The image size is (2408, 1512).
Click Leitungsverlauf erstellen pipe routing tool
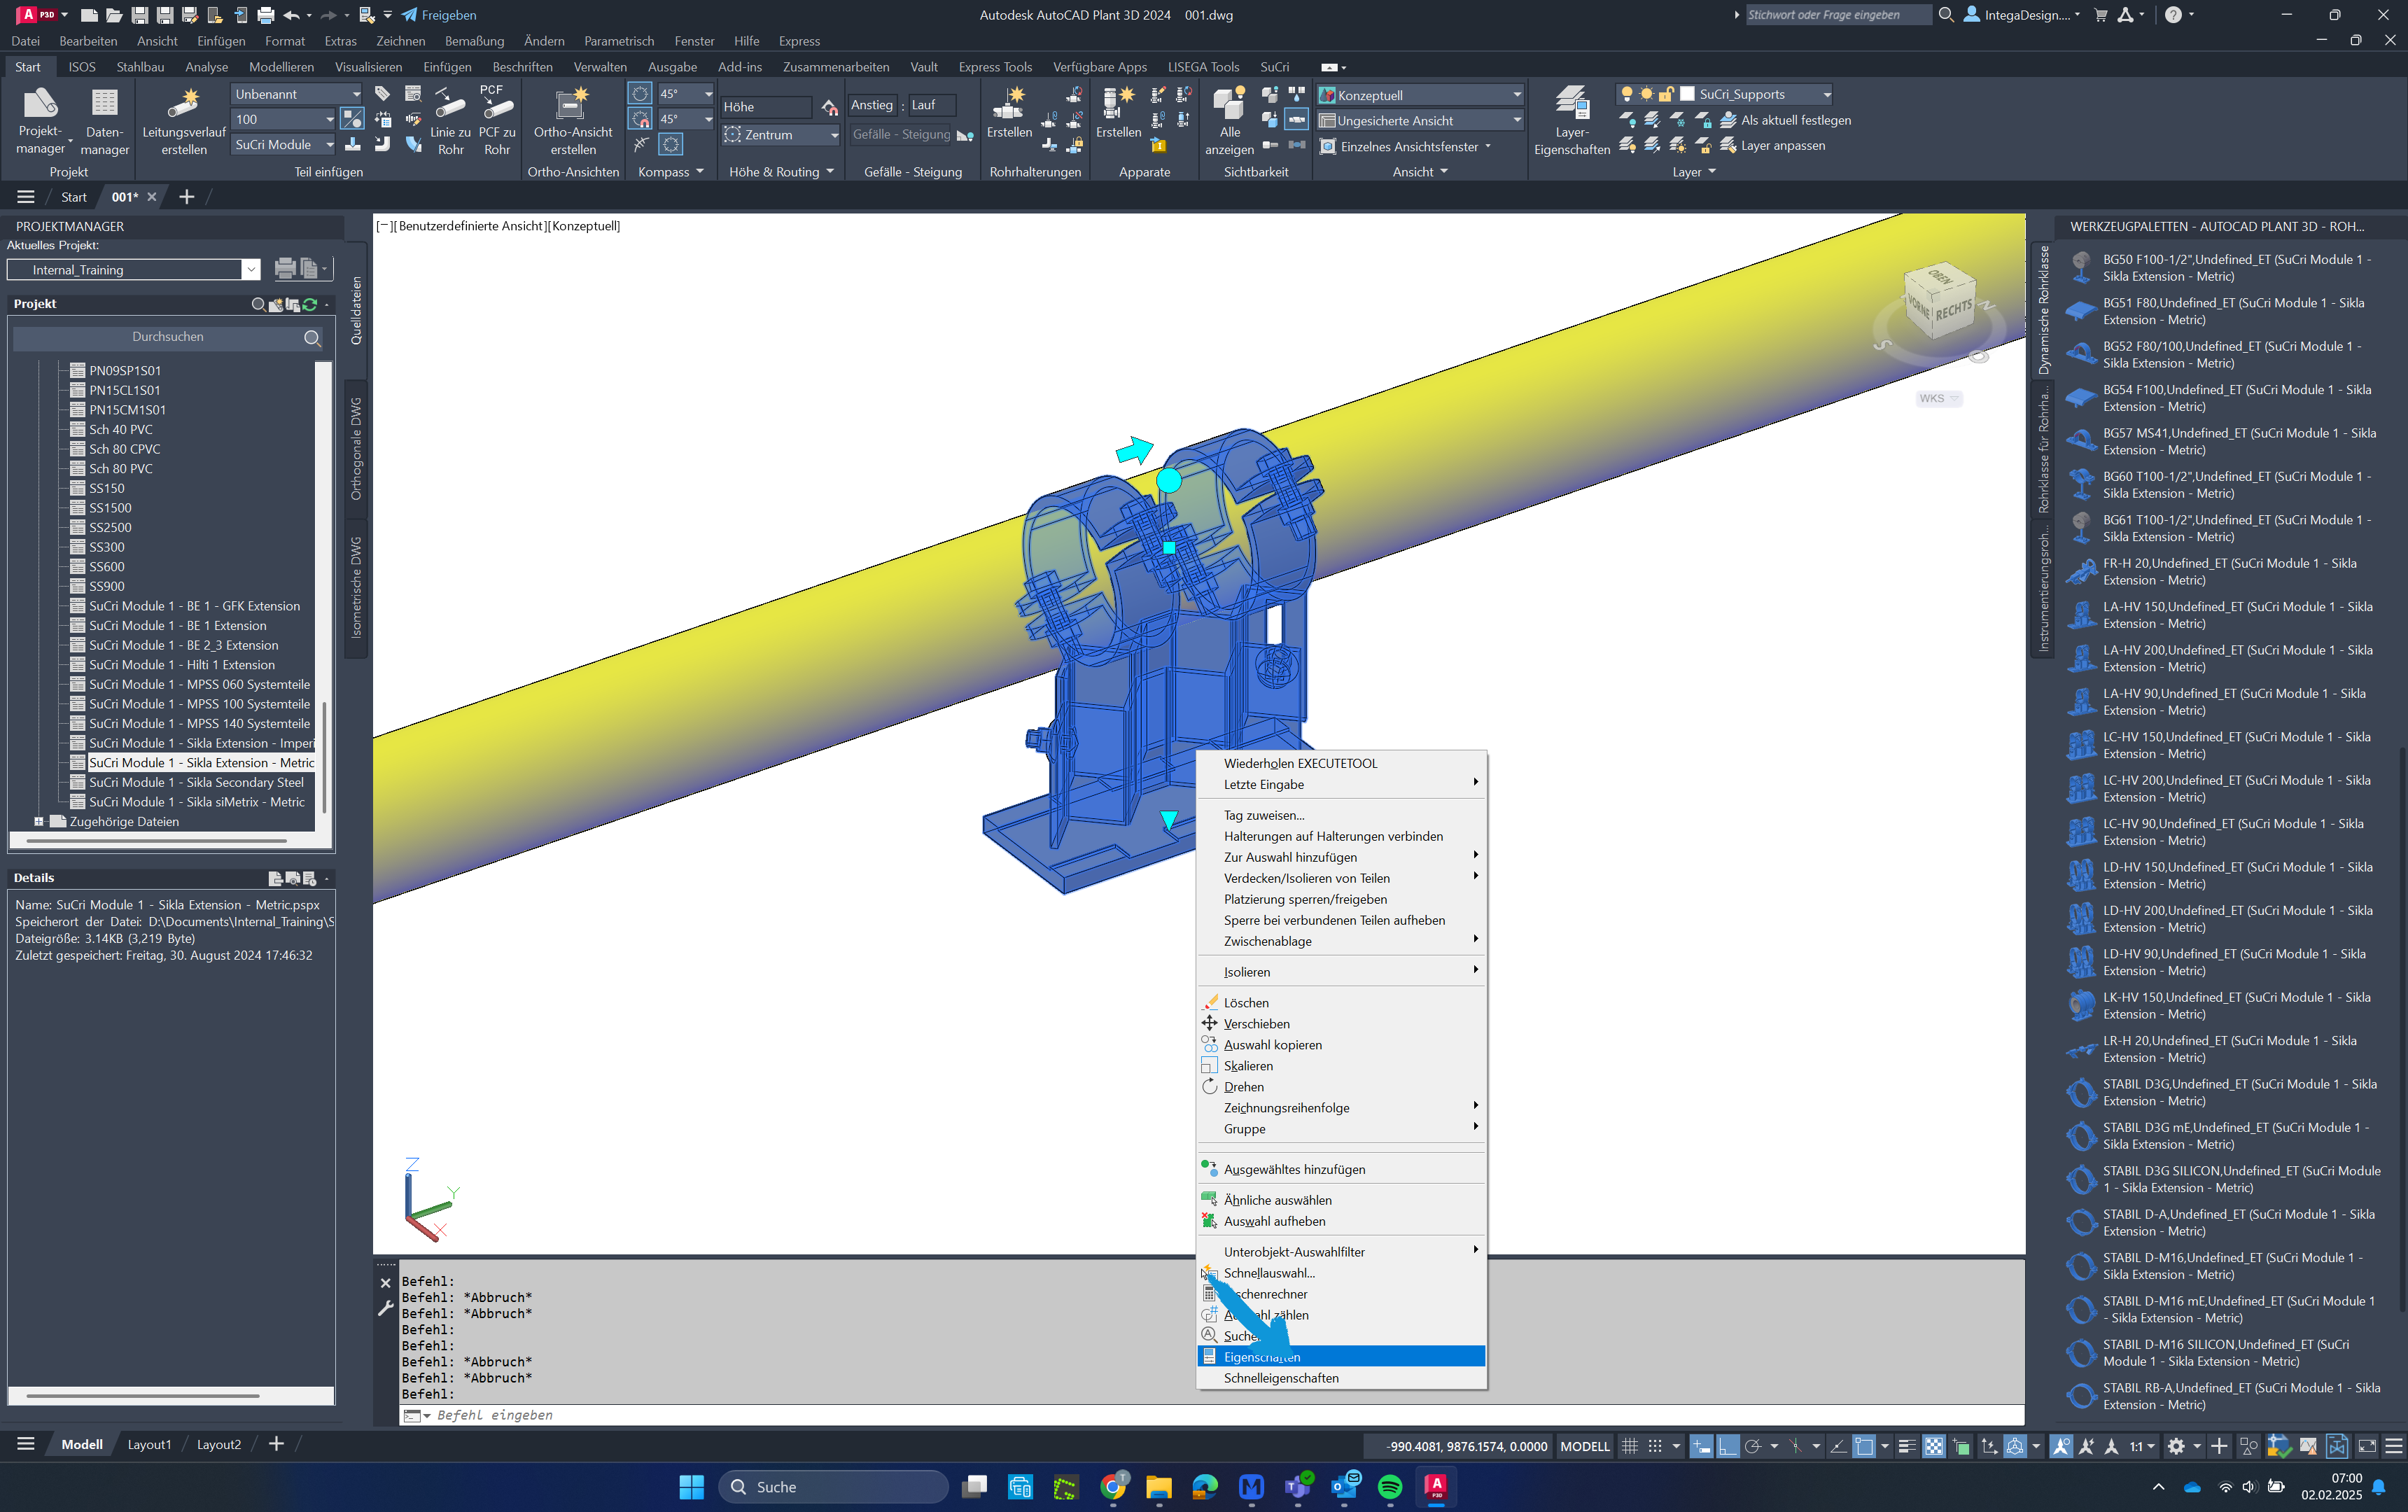tap(184, 121)
